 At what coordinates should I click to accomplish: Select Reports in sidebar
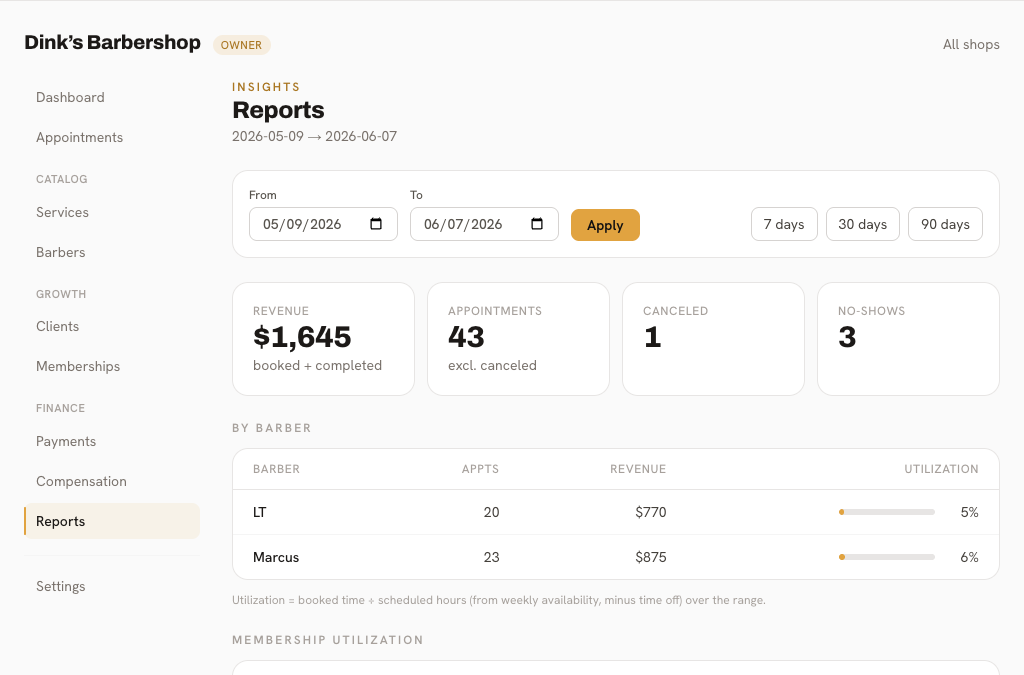click(112, 521)
